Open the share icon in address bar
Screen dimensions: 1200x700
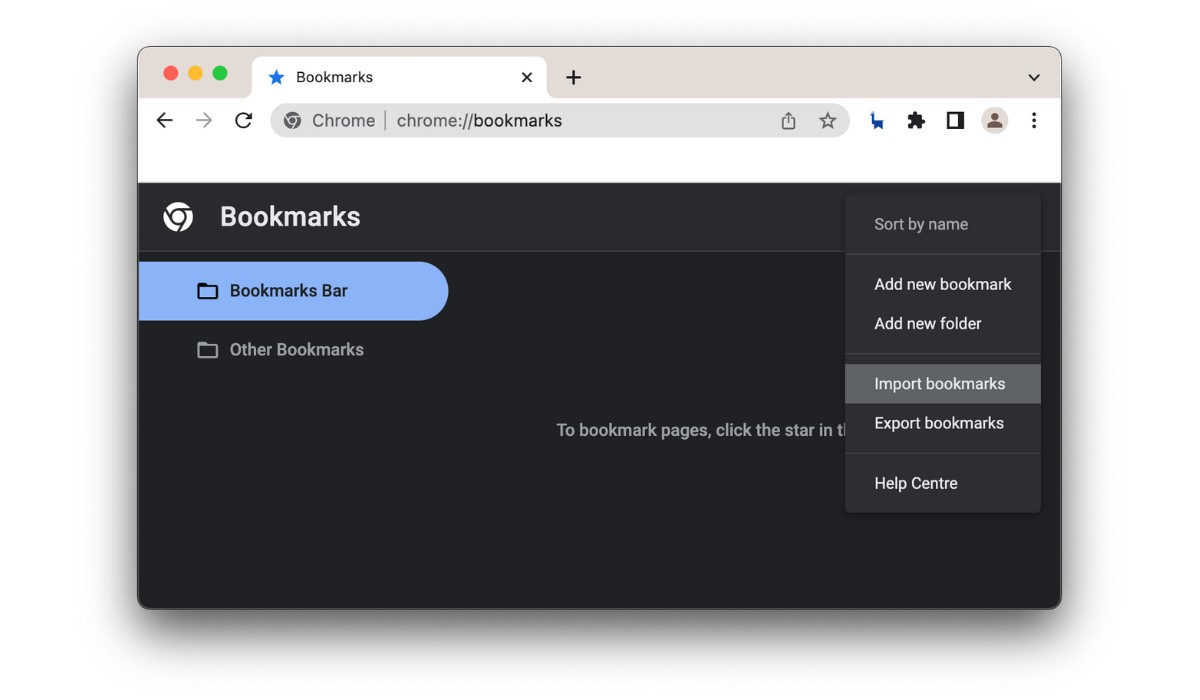pos(788,121)
